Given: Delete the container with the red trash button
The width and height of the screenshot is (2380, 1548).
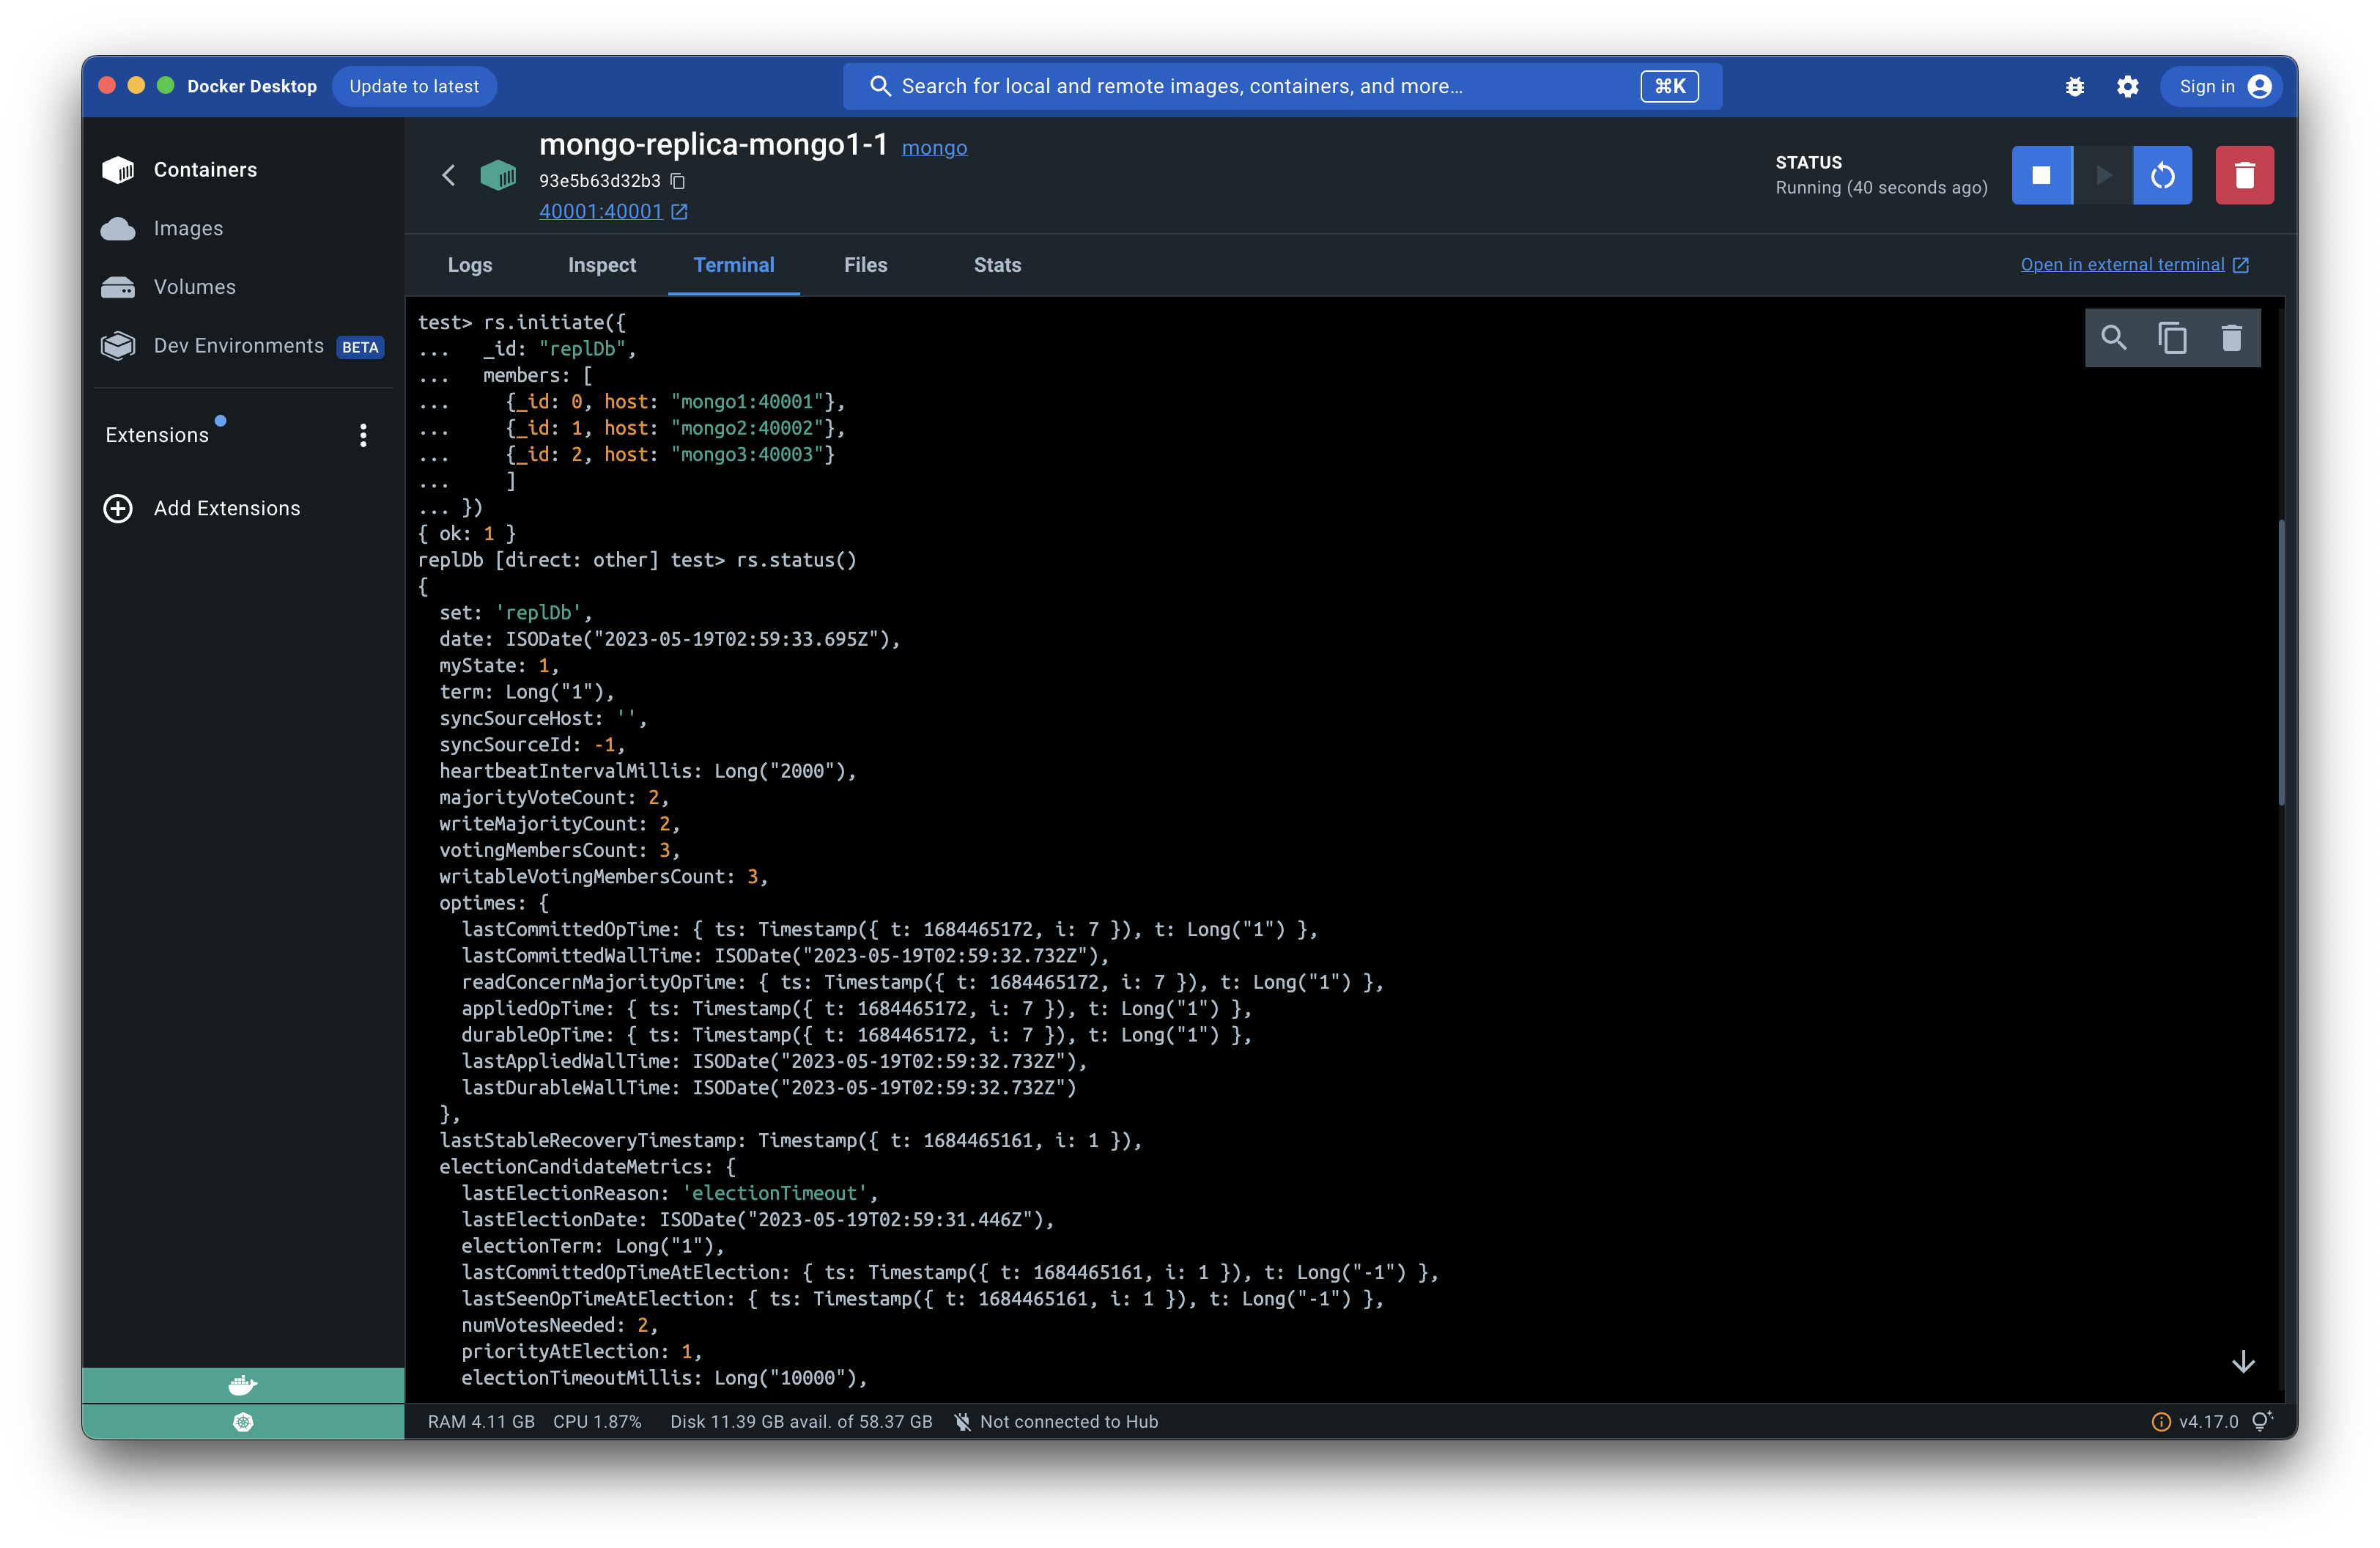Looking at the screenshot, I should click(x=2245, y=175).
